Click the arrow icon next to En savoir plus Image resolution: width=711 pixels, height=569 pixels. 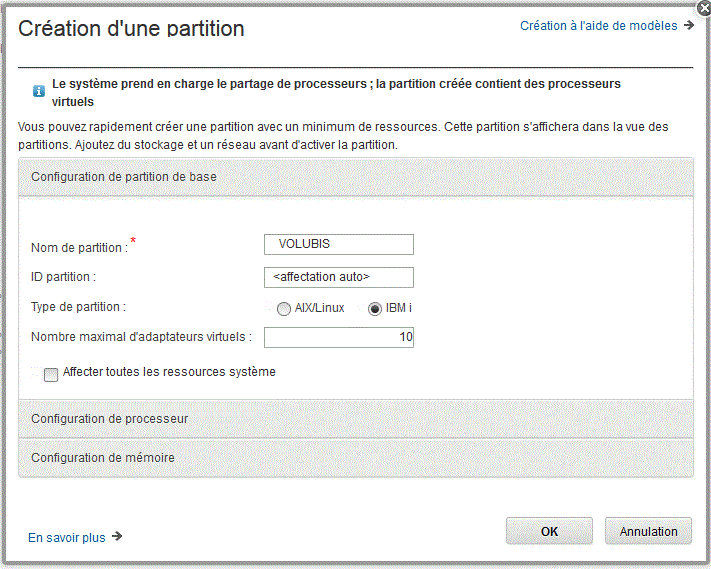[x=117, y=536]
